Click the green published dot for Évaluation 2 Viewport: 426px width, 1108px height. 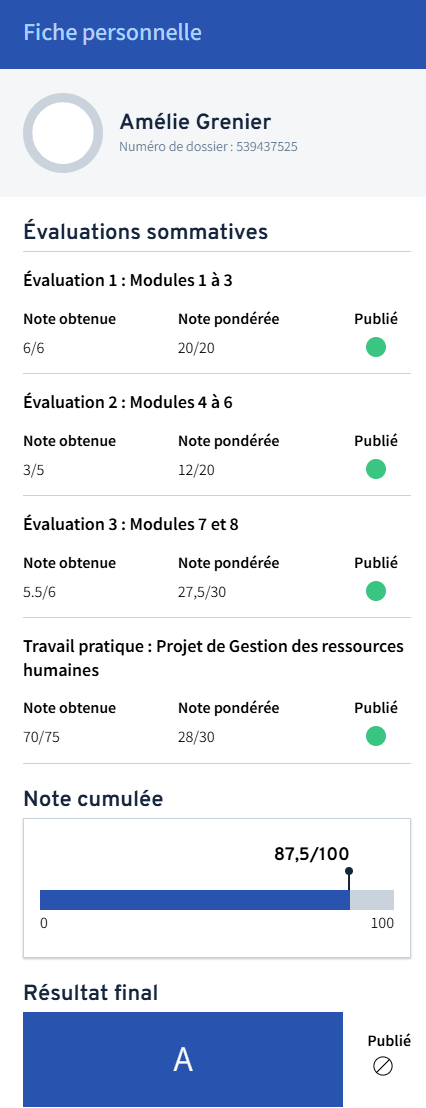tap(376, 469)
